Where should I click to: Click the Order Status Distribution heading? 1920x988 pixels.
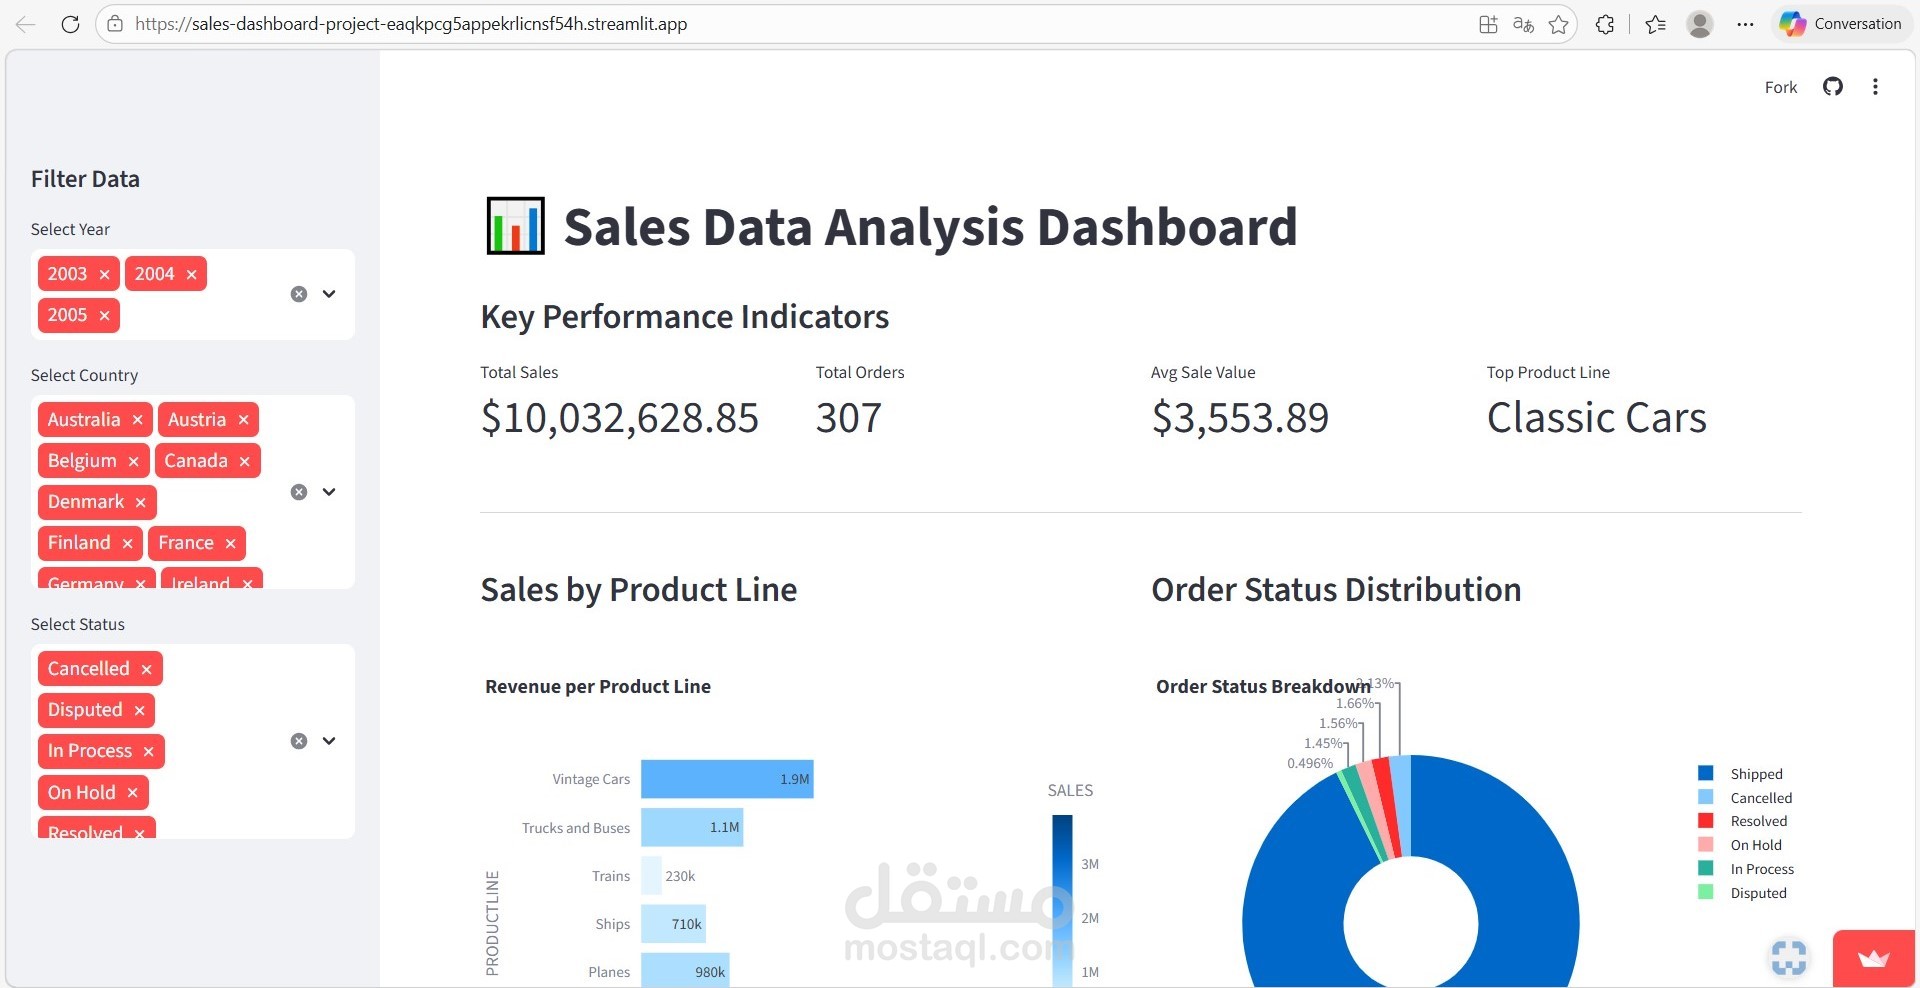click(1336, 590)
